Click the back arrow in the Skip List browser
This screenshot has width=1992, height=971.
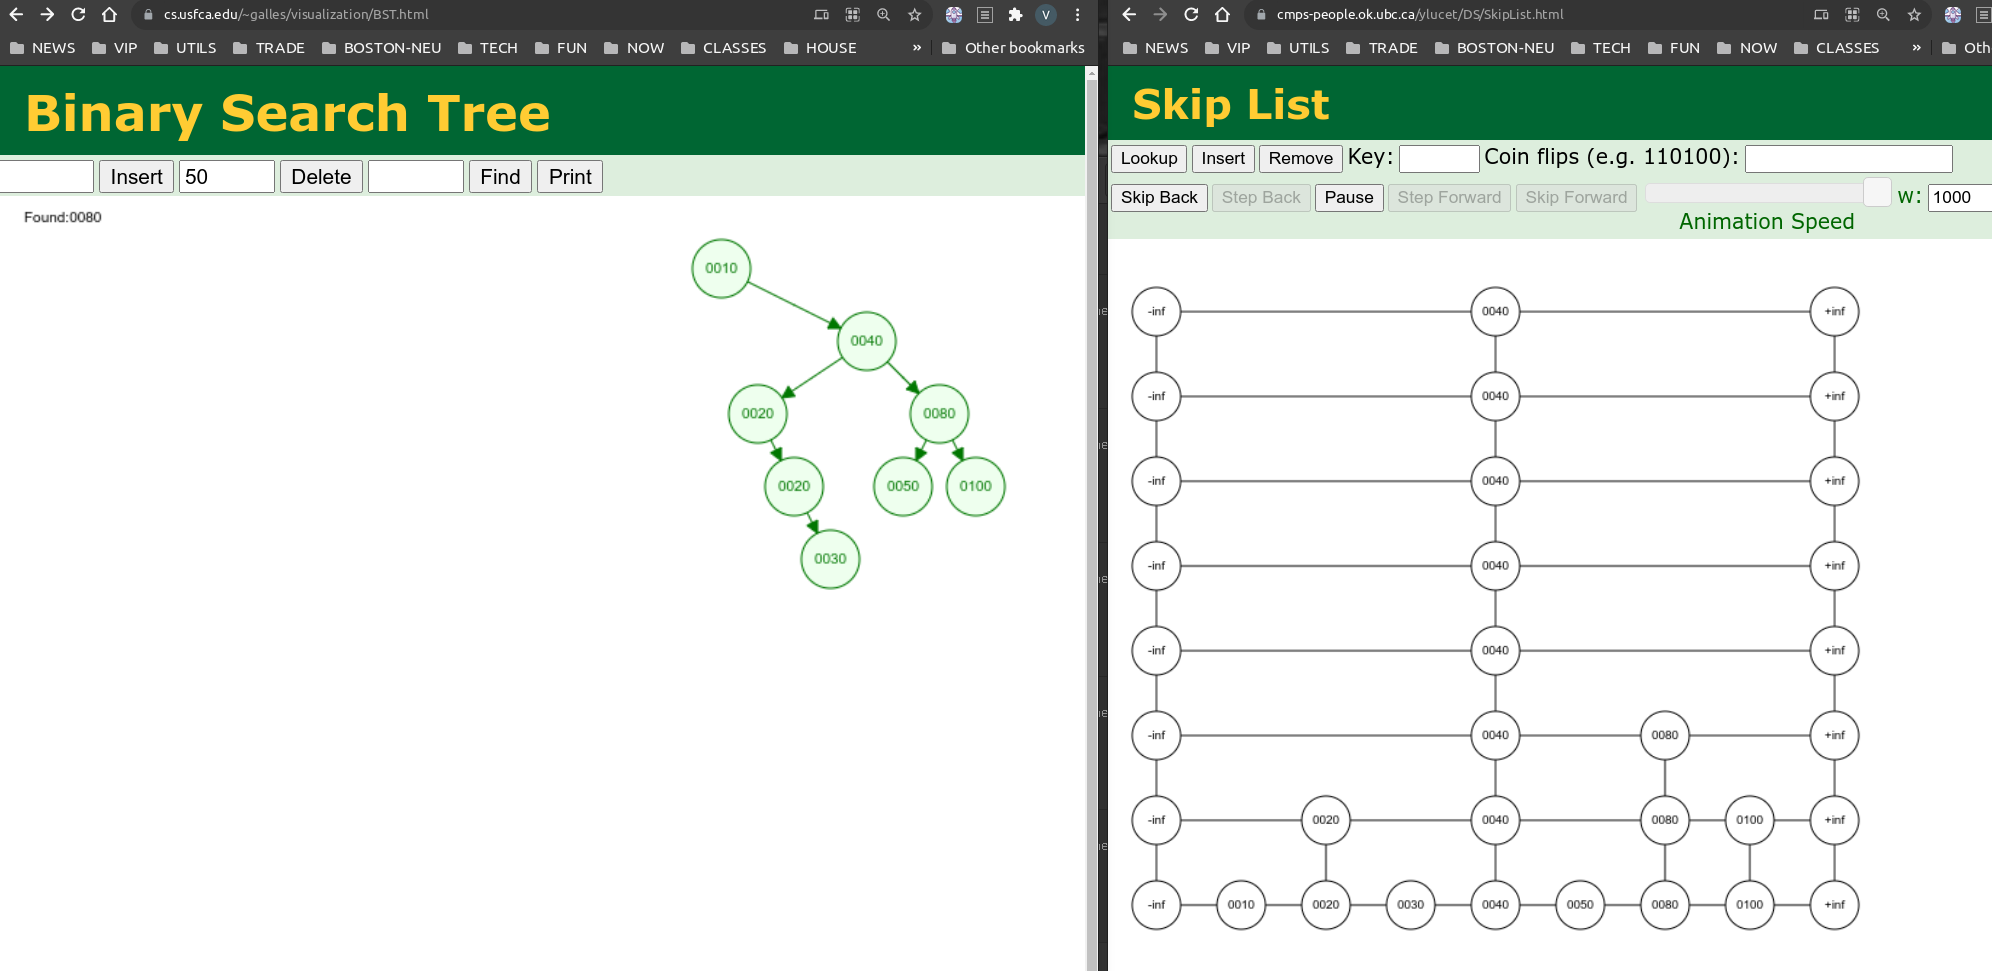click(1129, 15)
